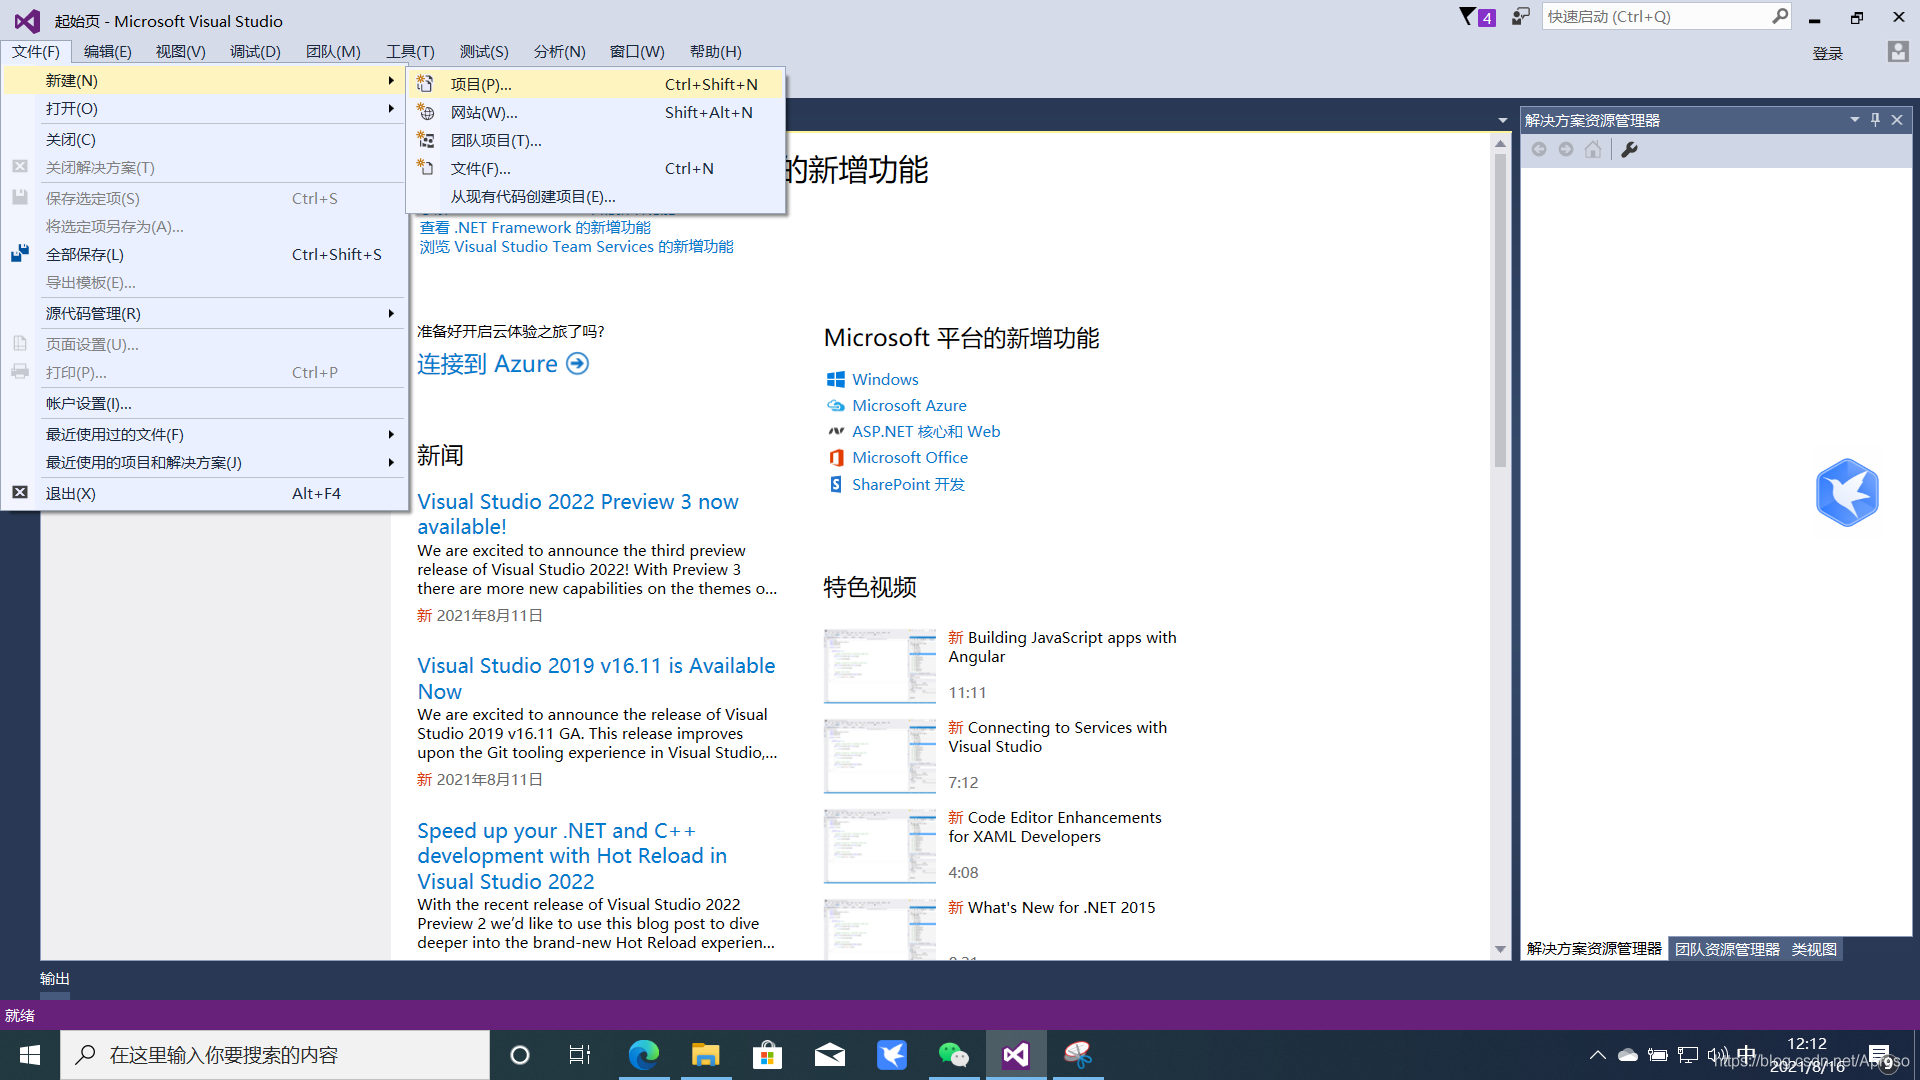Viewport: 1920px width, 1080px height.
Task: Show hidden system tray icons
Action: coord(1598,1055)
